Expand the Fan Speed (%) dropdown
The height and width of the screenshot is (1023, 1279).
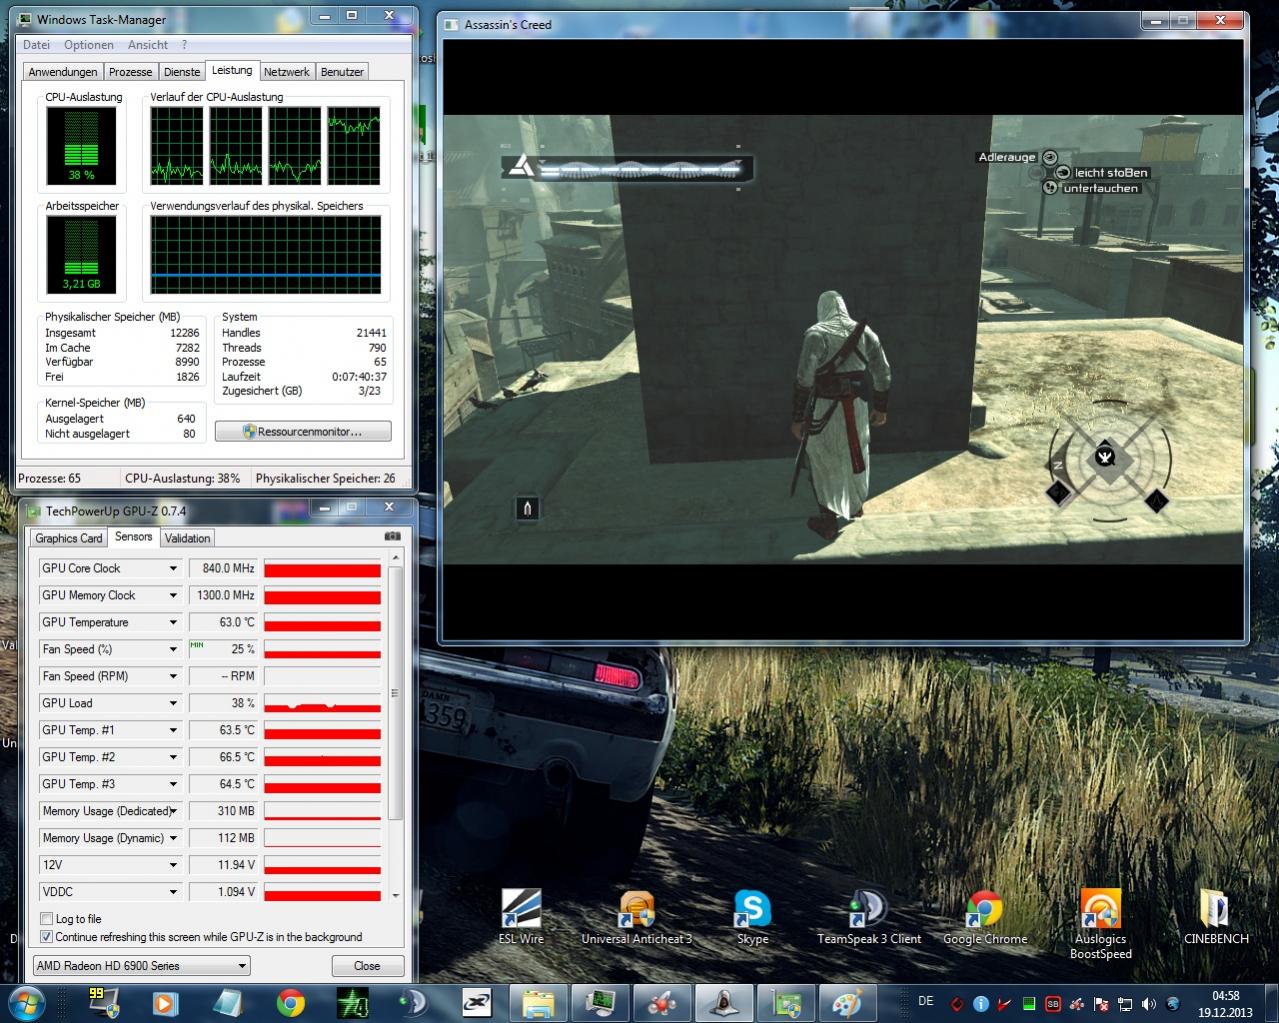173,649
